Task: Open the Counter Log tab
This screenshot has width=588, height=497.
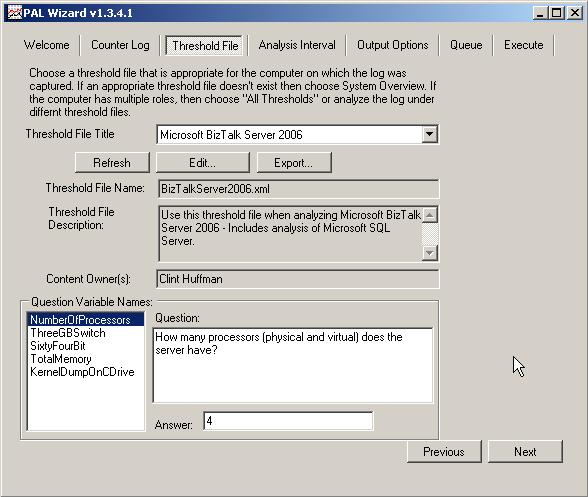Action: 120,45
